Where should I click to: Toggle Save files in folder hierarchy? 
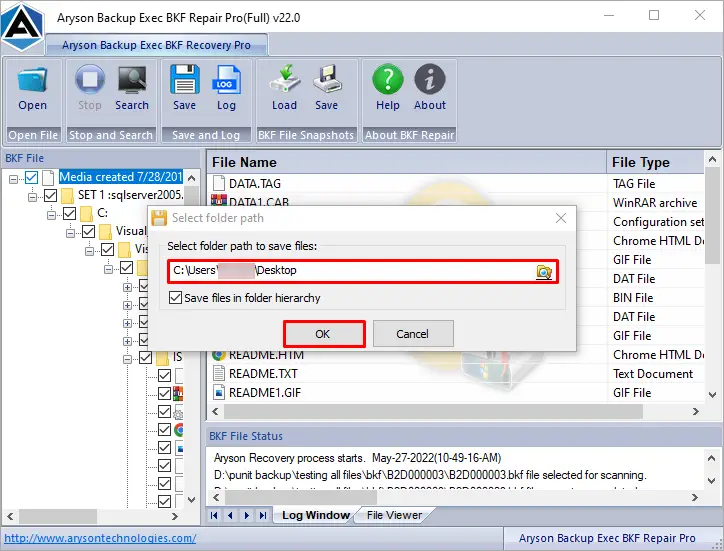pos(175,297)
